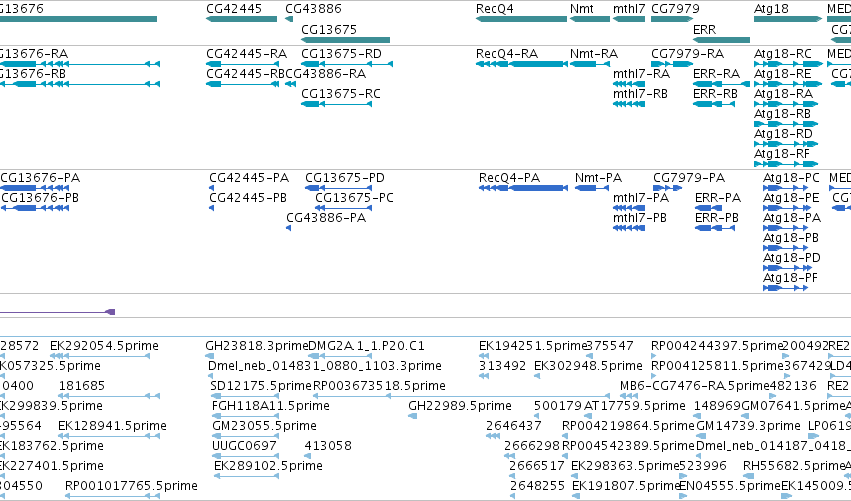Click the ERR gene bar

722,40
